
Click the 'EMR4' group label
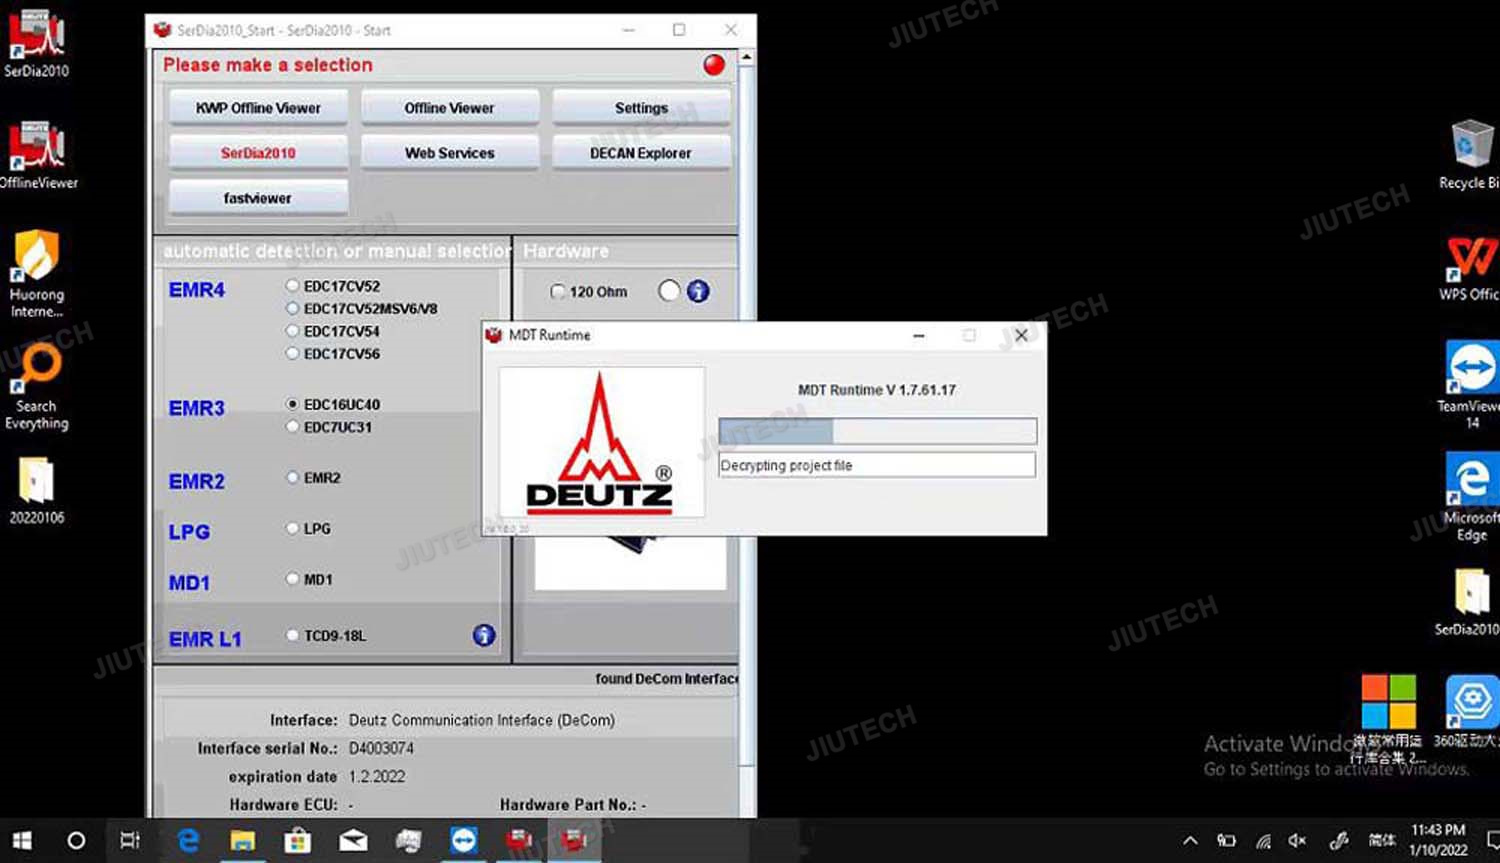click(197, 290)
